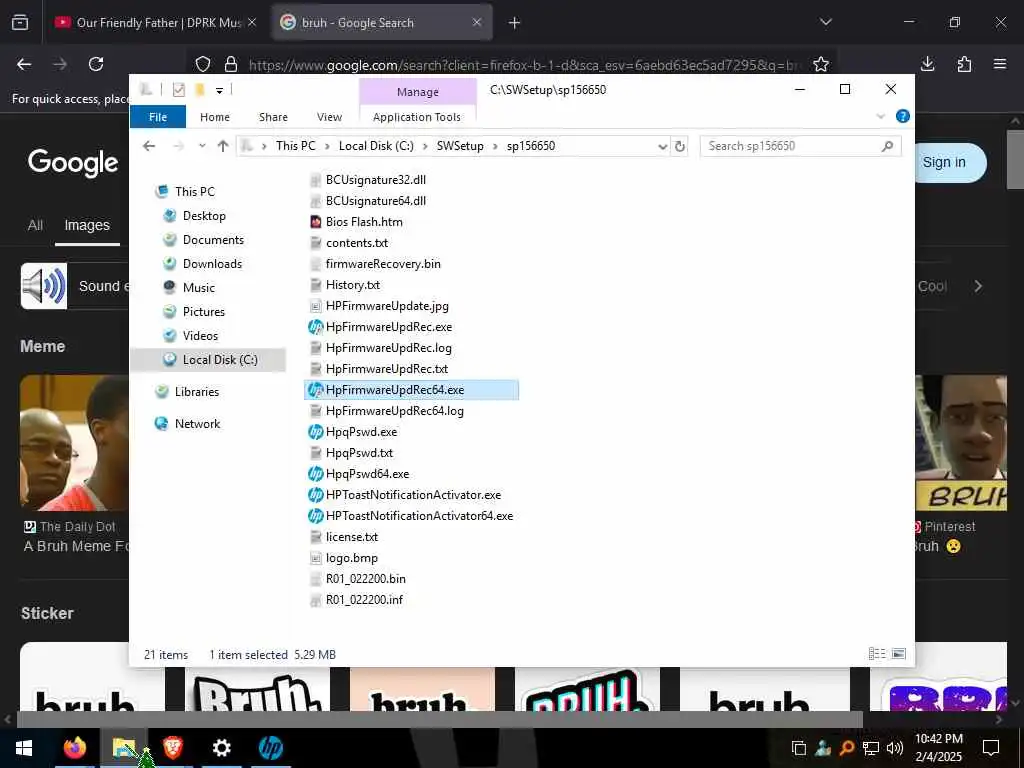Open the Customize Quick Access Toolbar dropdown

tap(219, 90)
